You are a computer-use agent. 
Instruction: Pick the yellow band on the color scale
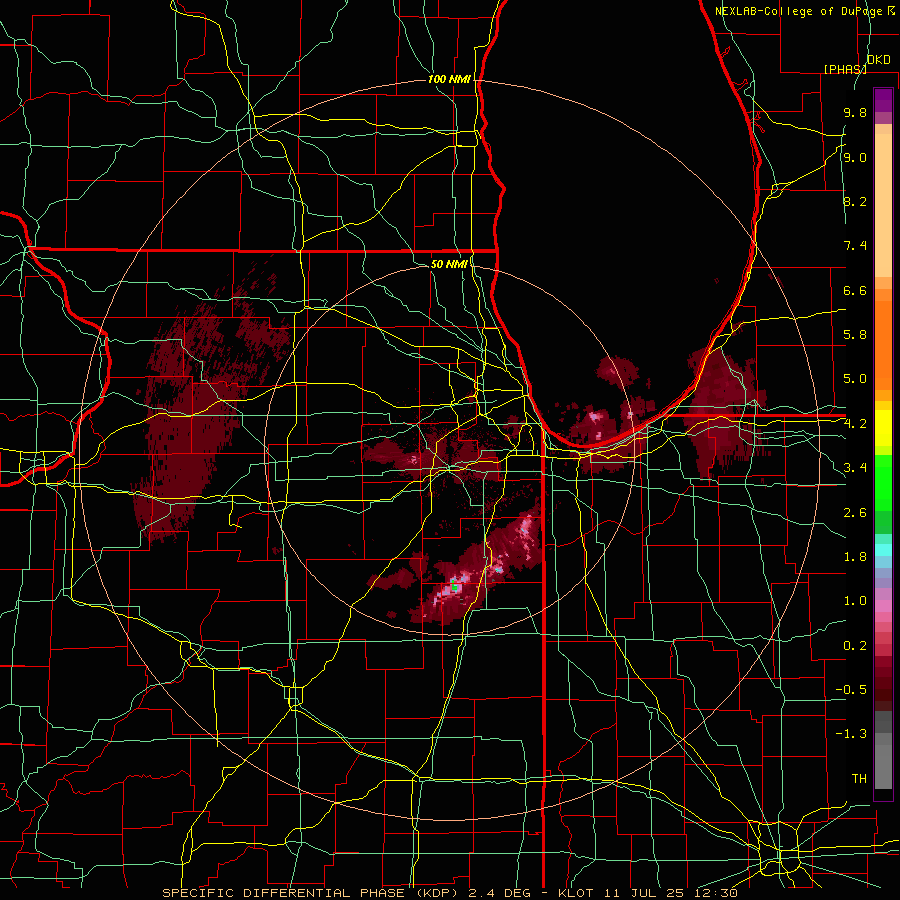883,428
